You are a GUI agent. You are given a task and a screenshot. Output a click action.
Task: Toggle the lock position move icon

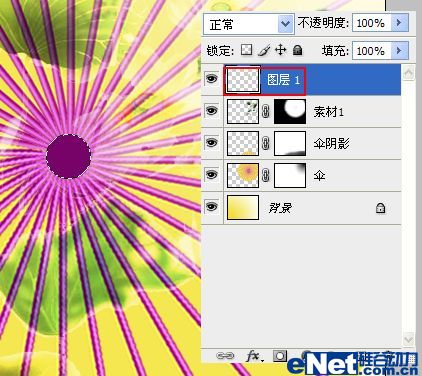[x=281, y=50]
